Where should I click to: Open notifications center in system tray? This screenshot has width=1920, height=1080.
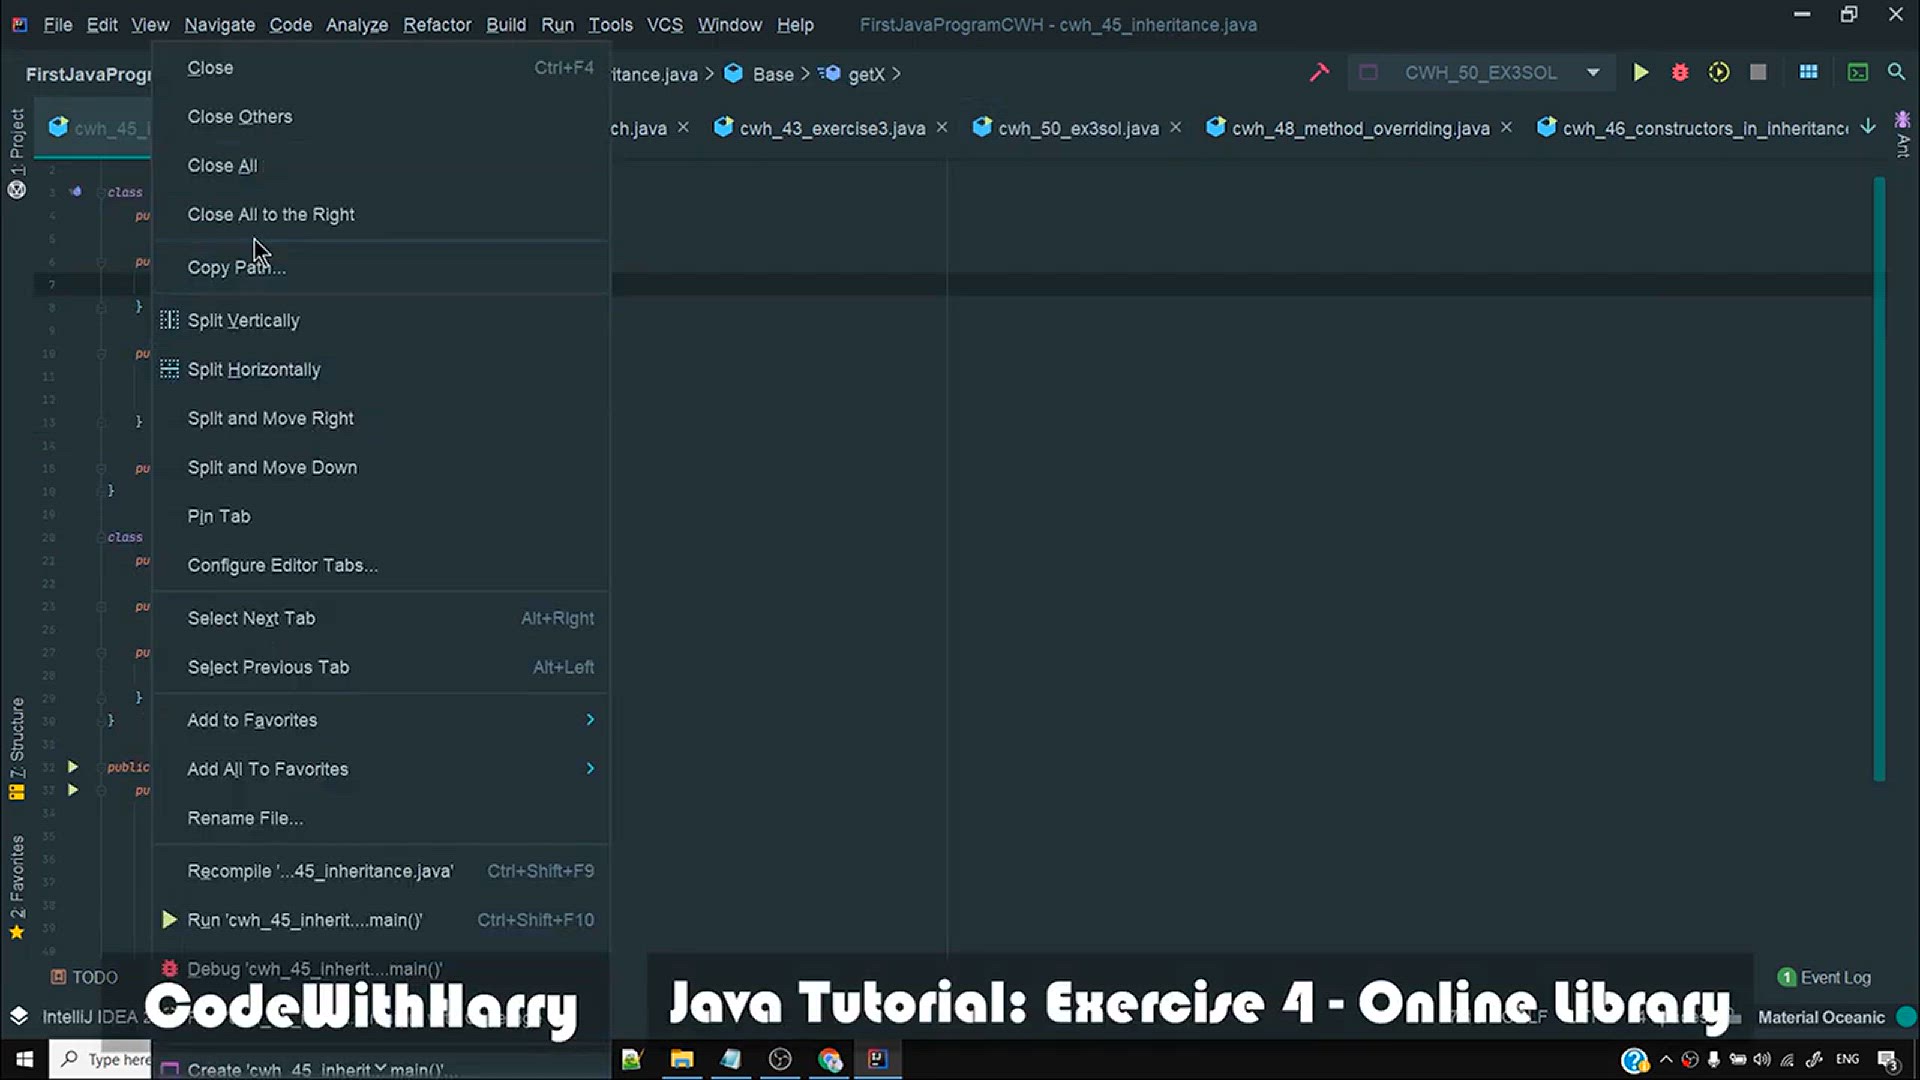tap(1888, 1060)
